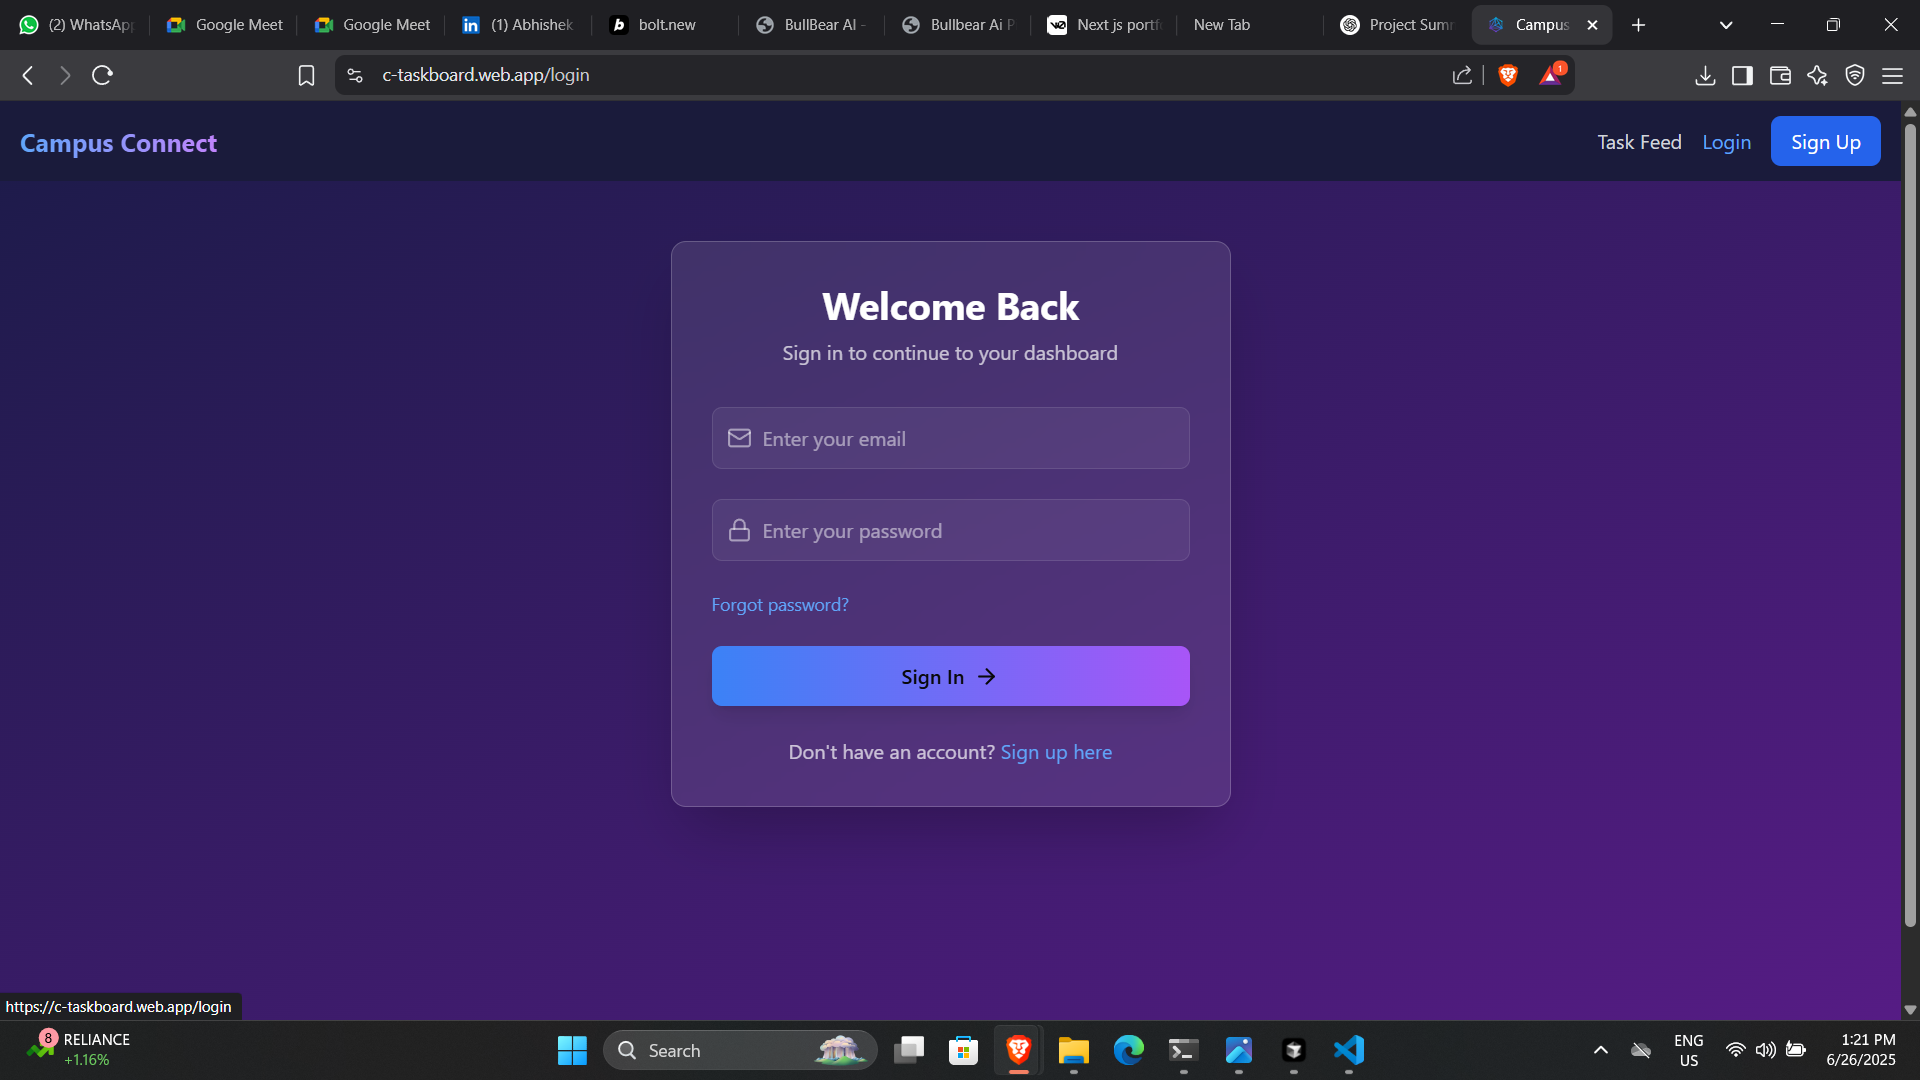Toggle the browser sidebar panel icon
The image size is (1920, 1080).
point(1742,75)
